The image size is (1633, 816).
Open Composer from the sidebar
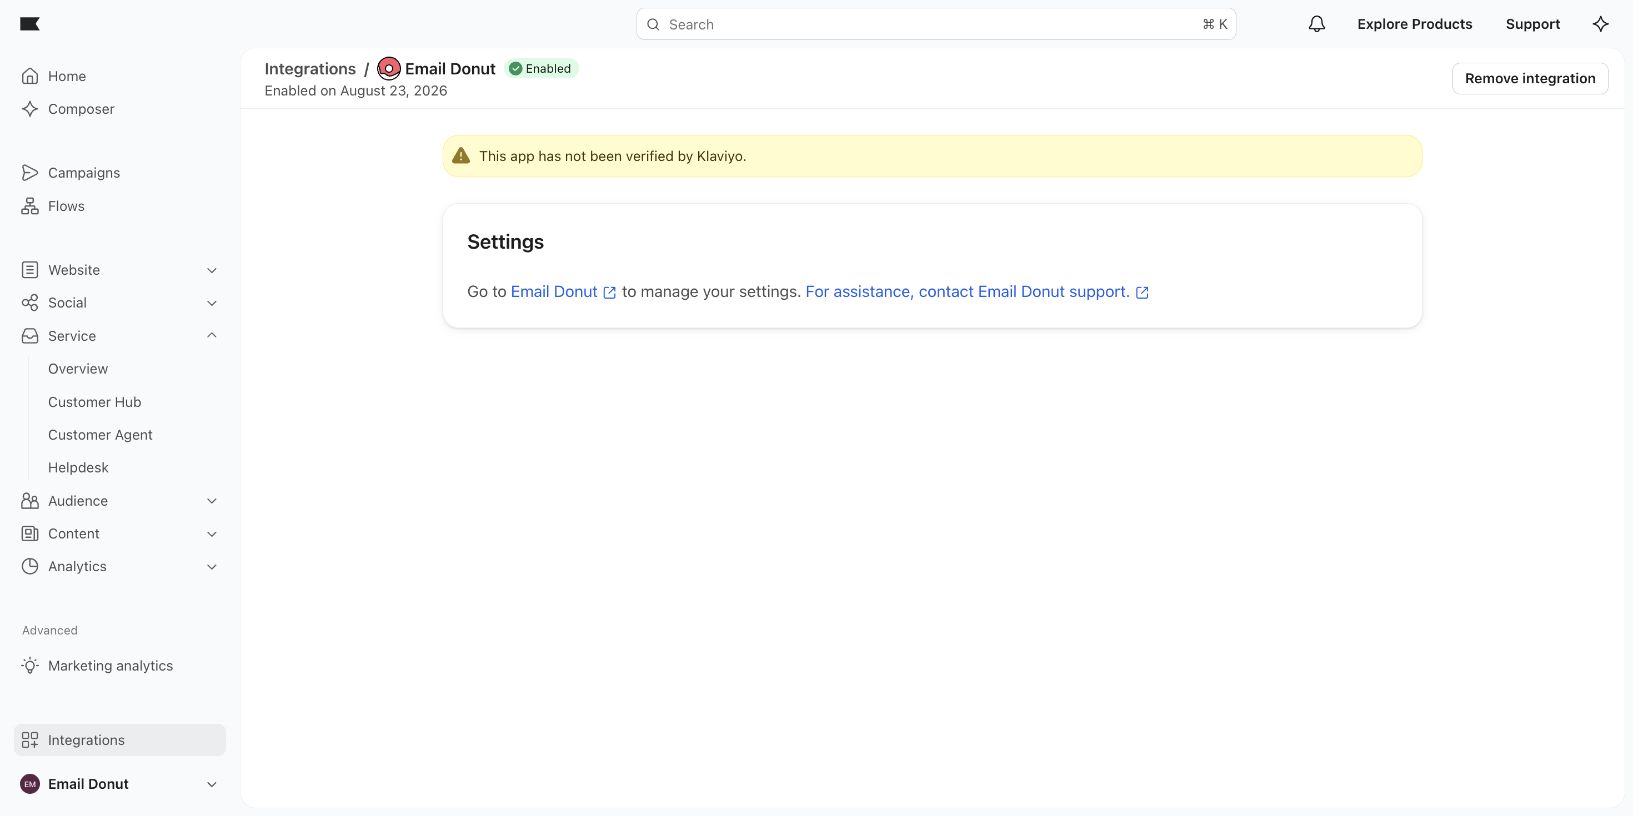pyautogui.click(x=120, y=109)
